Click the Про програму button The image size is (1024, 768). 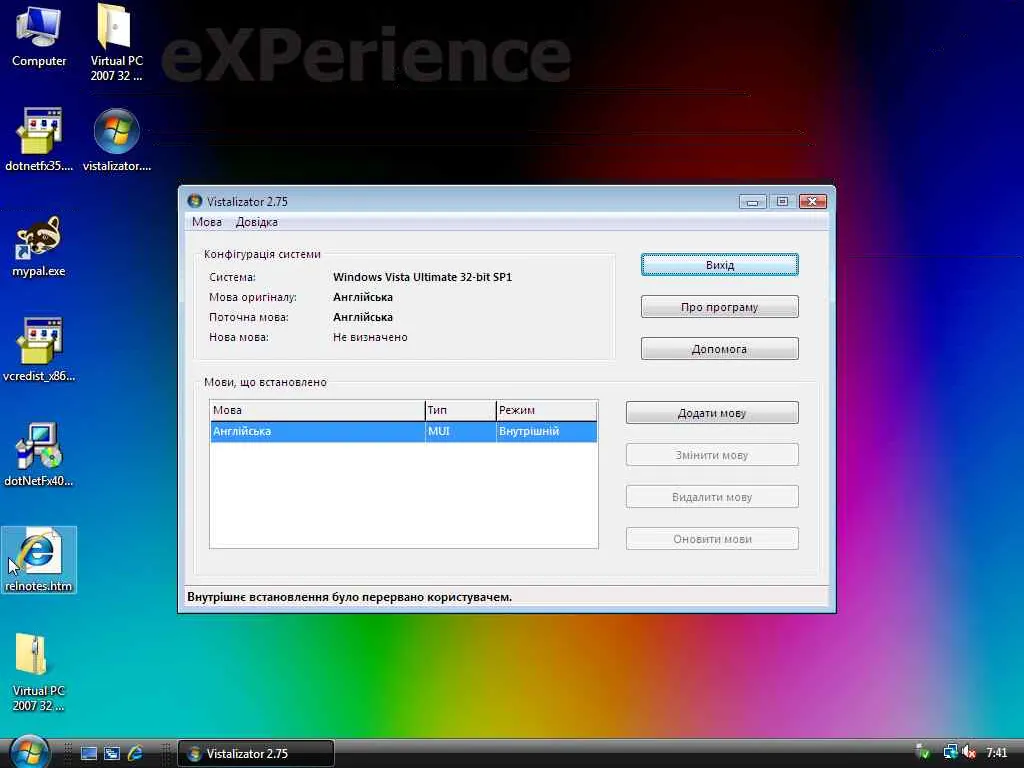point(720,307)
